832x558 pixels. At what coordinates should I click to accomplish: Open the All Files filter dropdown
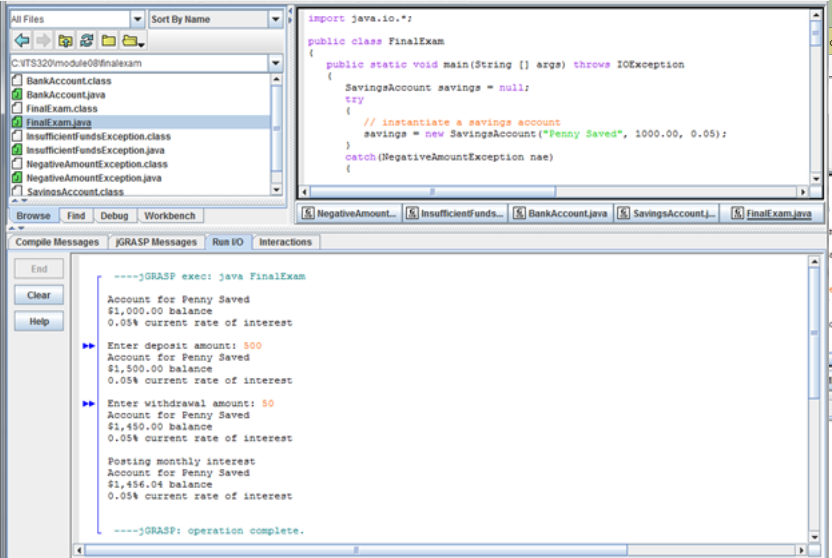coord(137,19)
